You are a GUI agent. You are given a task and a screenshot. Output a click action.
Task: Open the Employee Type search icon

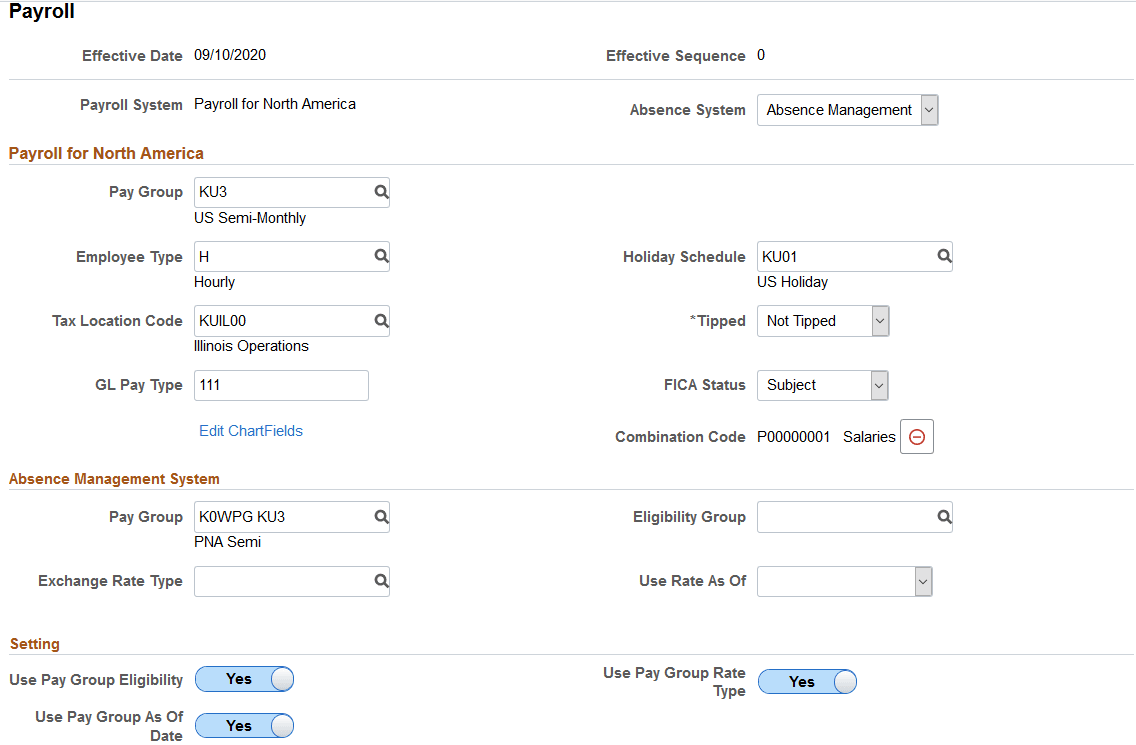380,256
